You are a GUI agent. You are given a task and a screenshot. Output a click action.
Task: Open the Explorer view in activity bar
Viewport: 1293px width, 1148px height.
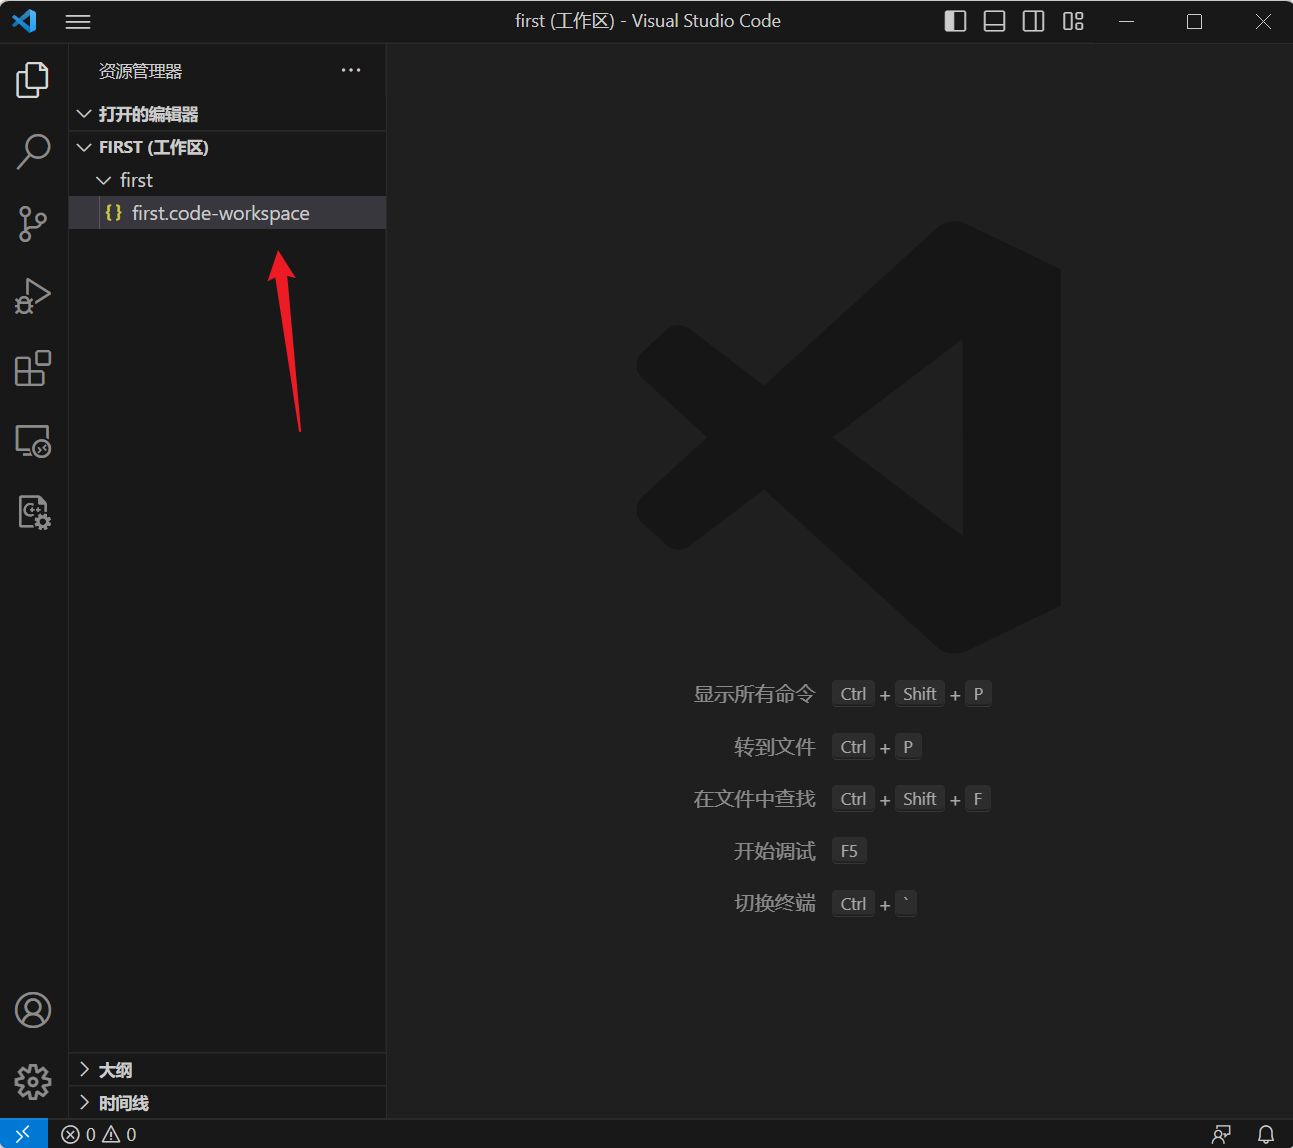point(33,80)
